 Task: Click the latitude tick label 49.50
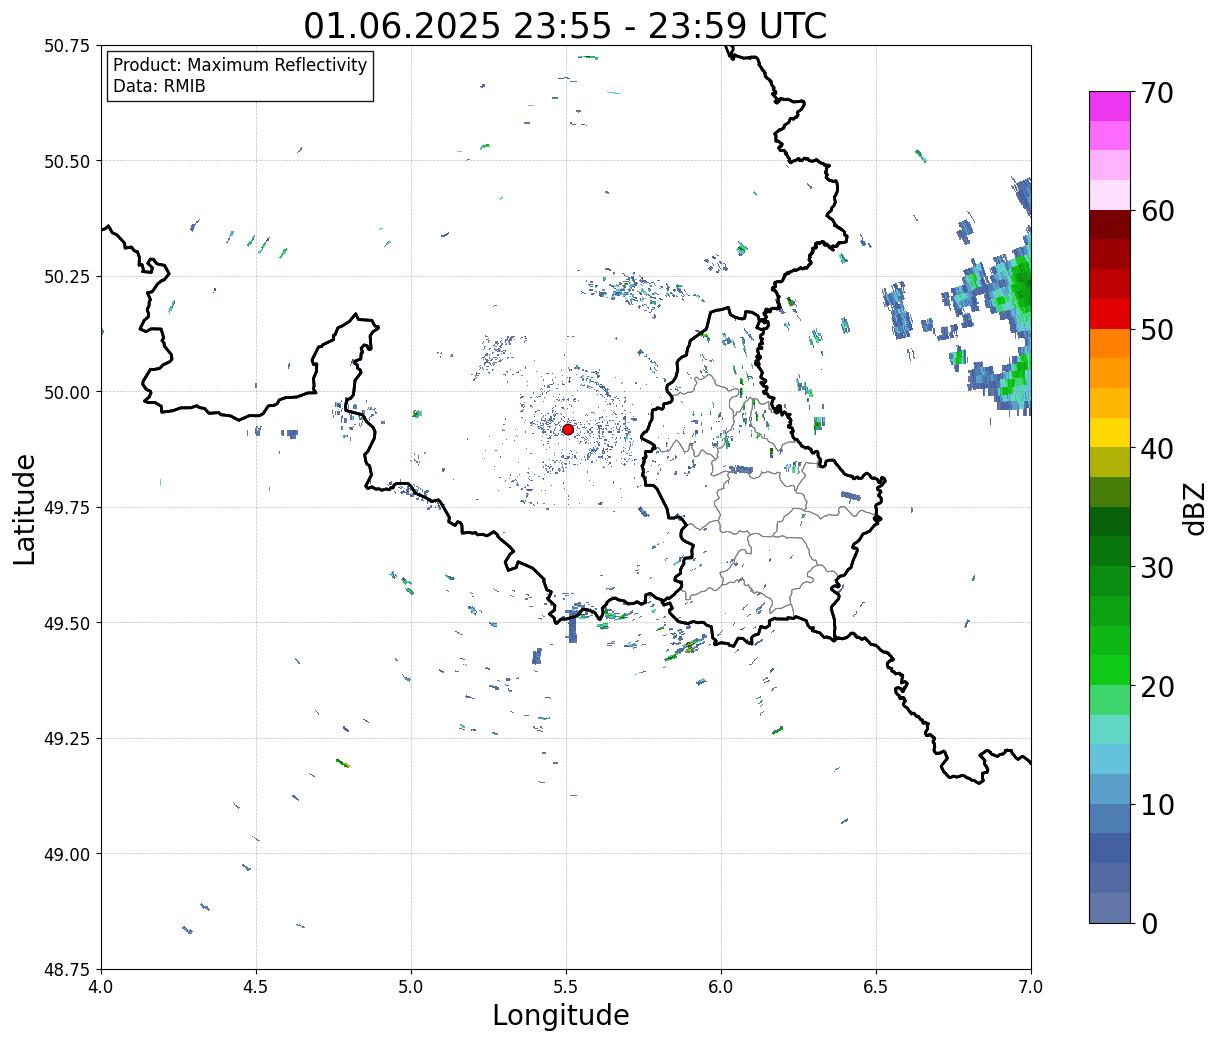click(x=66, y=623)
